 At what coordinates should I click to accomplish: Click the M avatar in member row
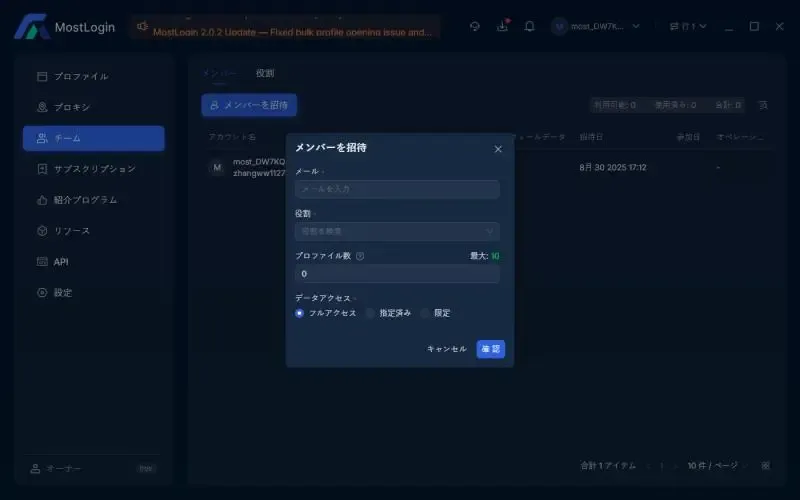point(217,167)
